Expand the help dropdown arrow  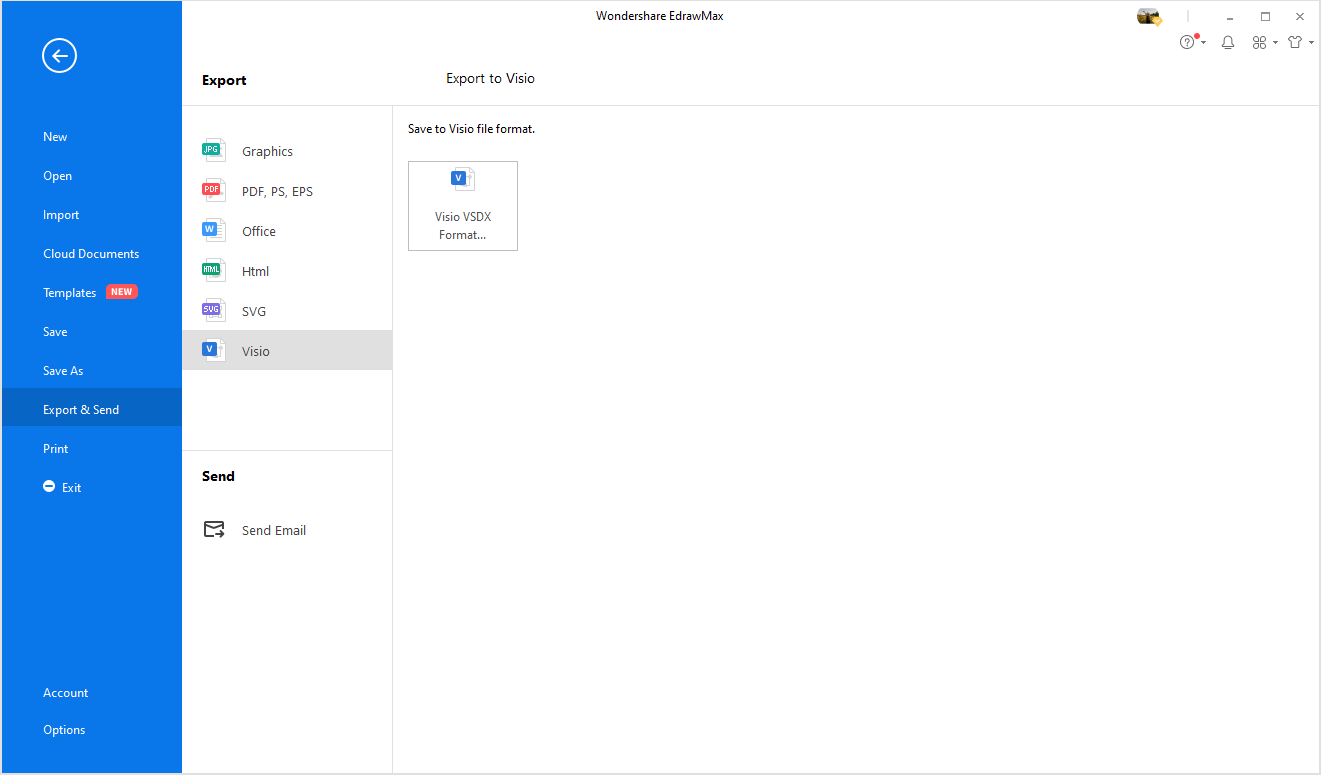1203,43
